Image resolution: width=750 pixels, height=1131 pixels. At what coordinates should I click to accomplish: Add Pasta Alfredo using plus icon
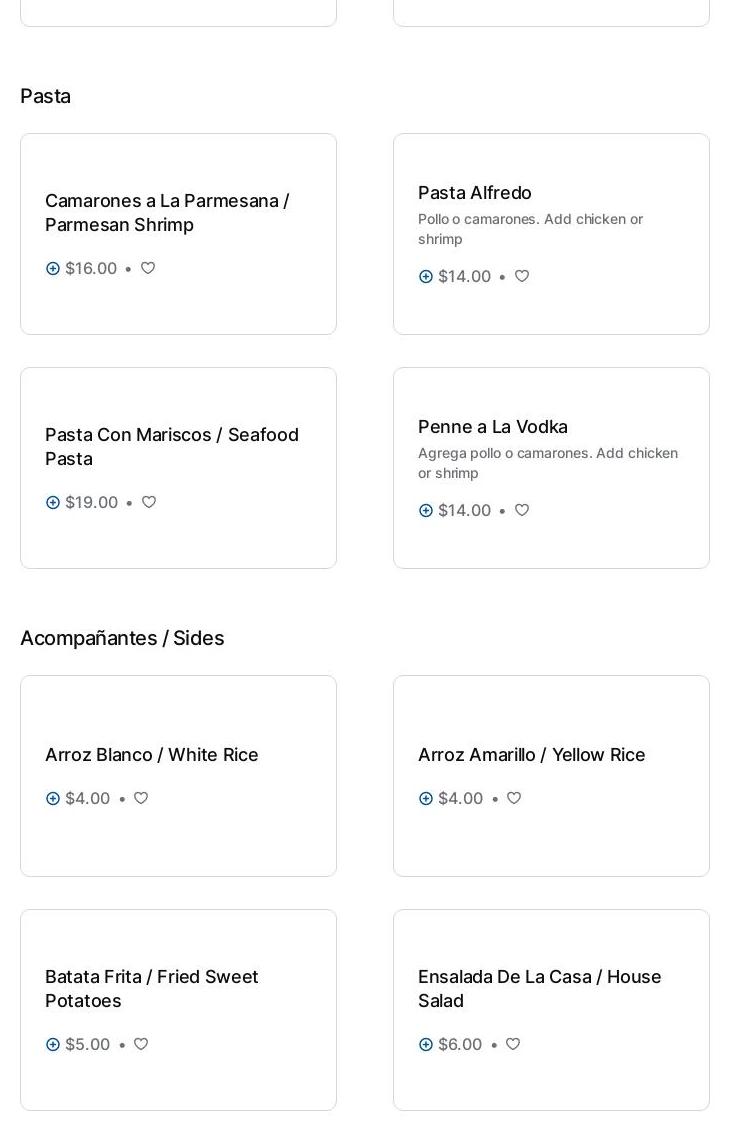coord(426,276)
